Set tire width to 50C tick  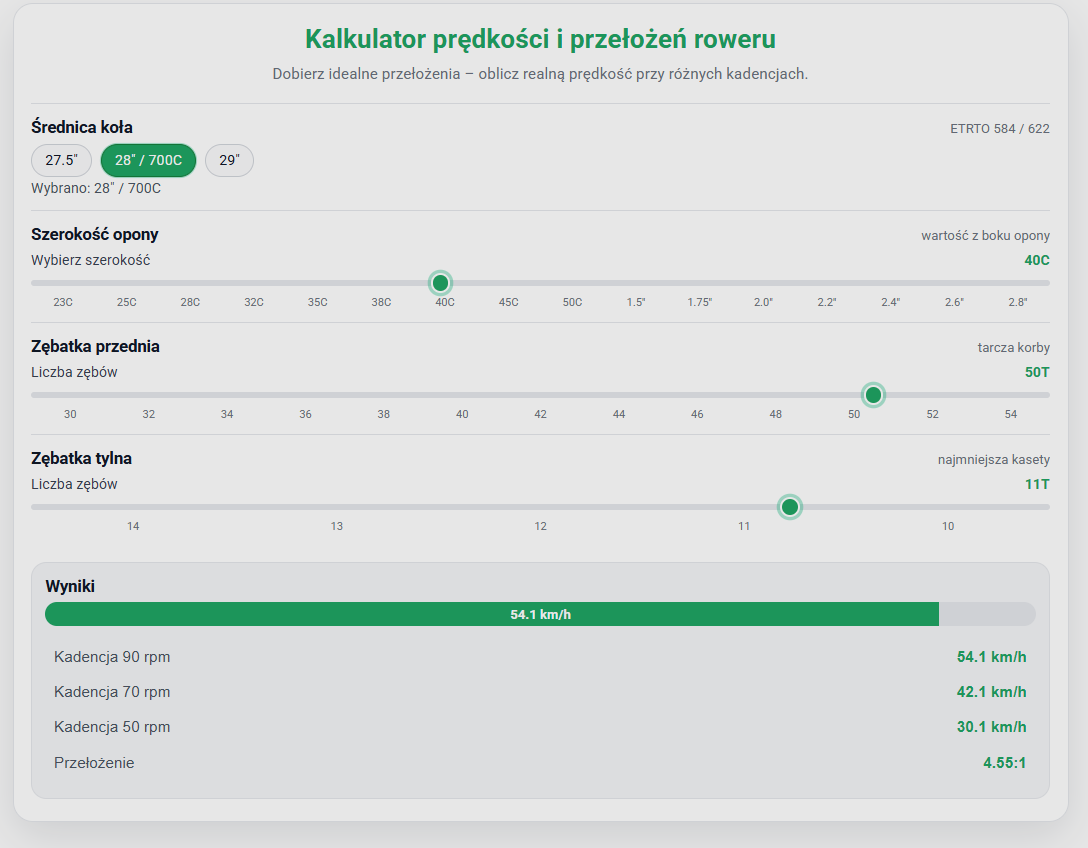point(572,302)
